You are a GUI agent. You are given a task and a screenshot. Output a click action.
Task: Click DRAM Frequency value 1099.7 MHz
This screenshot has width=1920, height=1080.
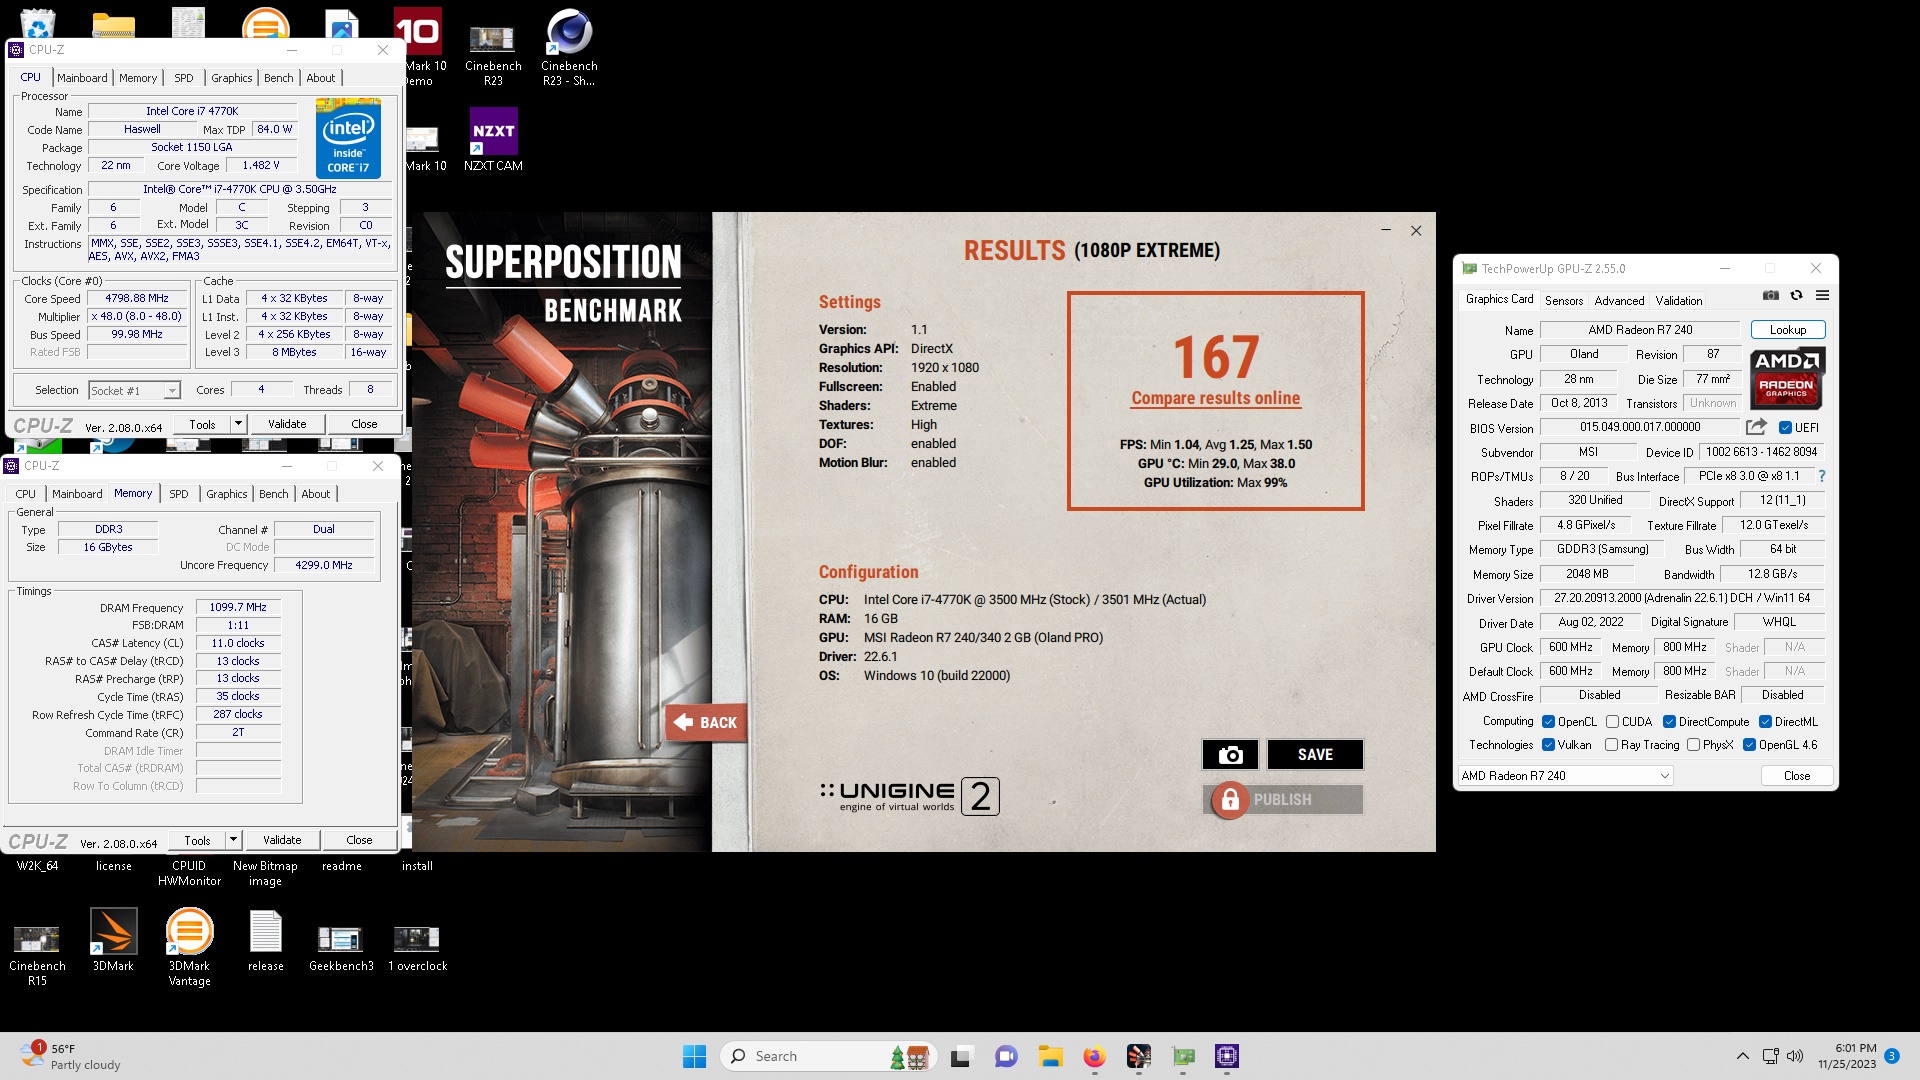point(238,608)
